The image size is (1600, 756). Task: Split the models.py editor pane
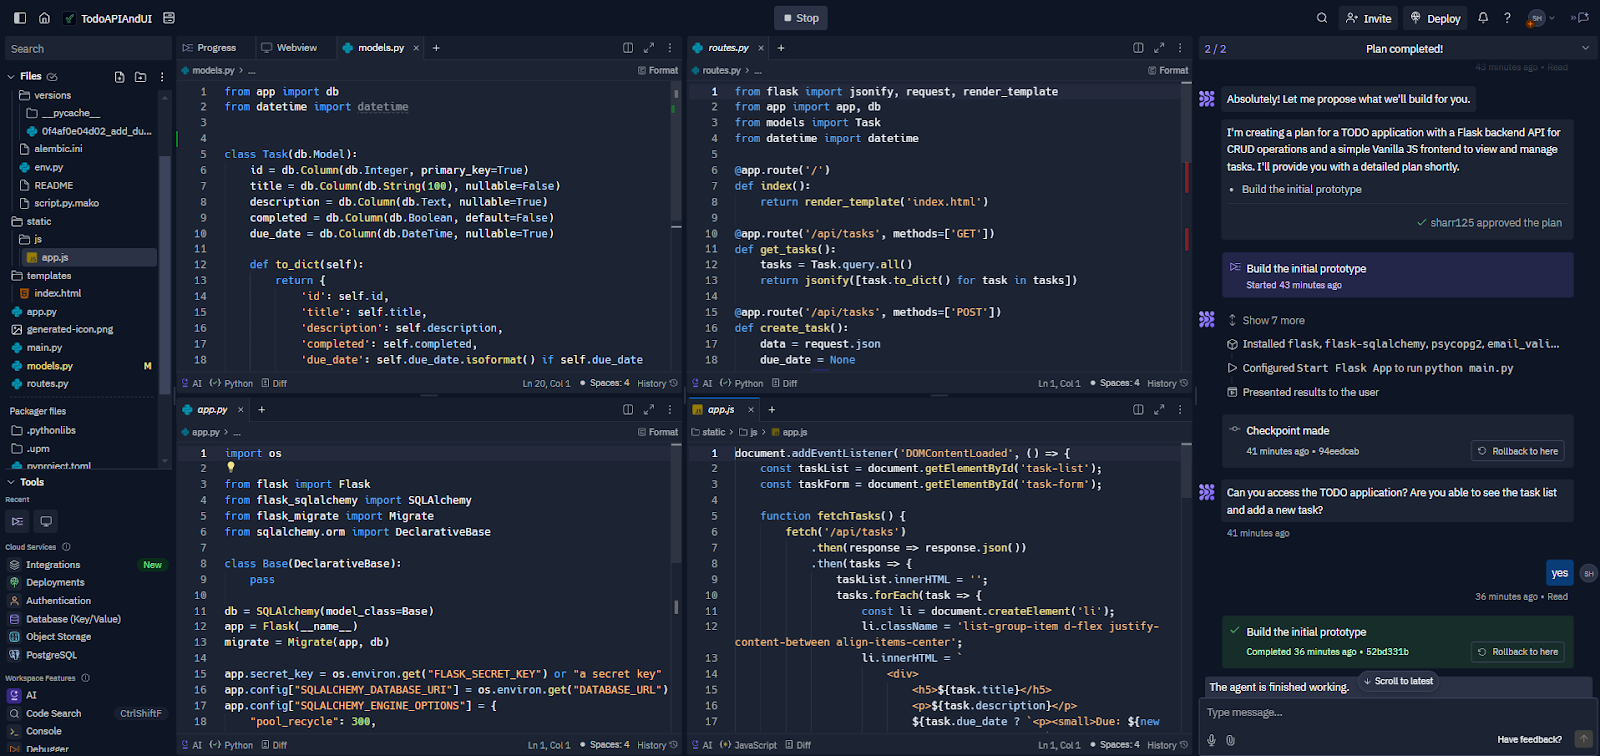point(628,47)
